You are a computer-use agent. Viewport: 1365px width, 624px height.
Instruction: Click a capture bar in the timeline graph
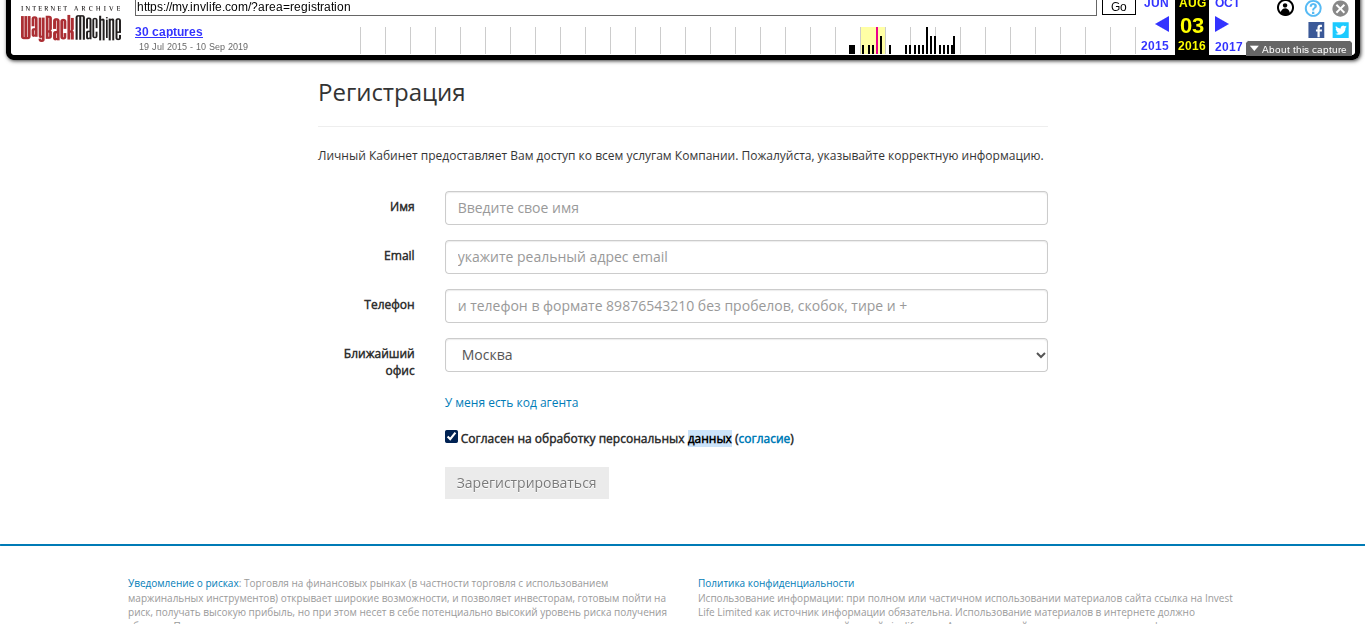[x=928, y=42]
